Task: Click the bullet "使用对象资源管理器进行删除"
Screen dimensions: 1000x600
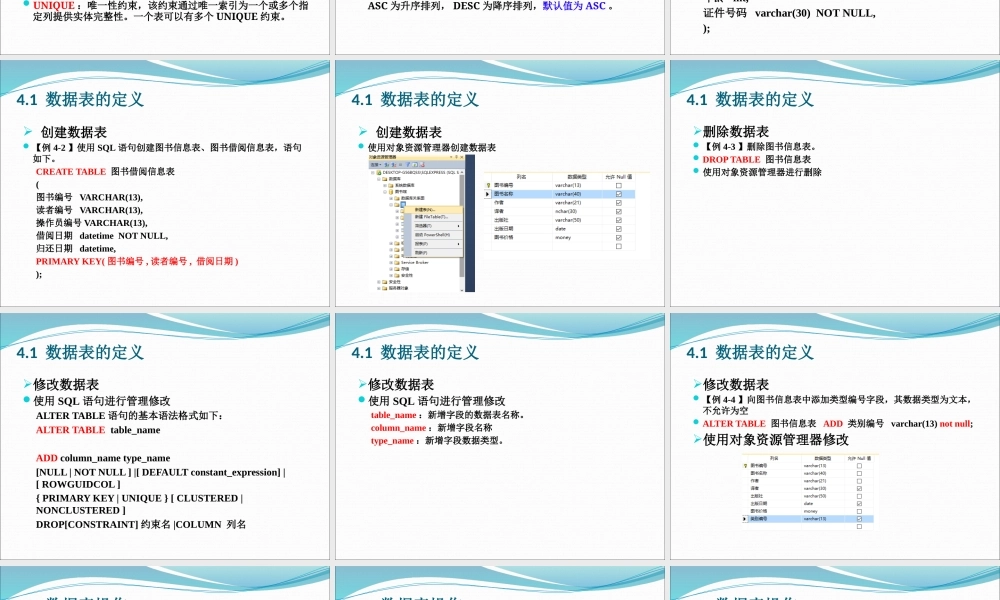Action: point(762,172)
